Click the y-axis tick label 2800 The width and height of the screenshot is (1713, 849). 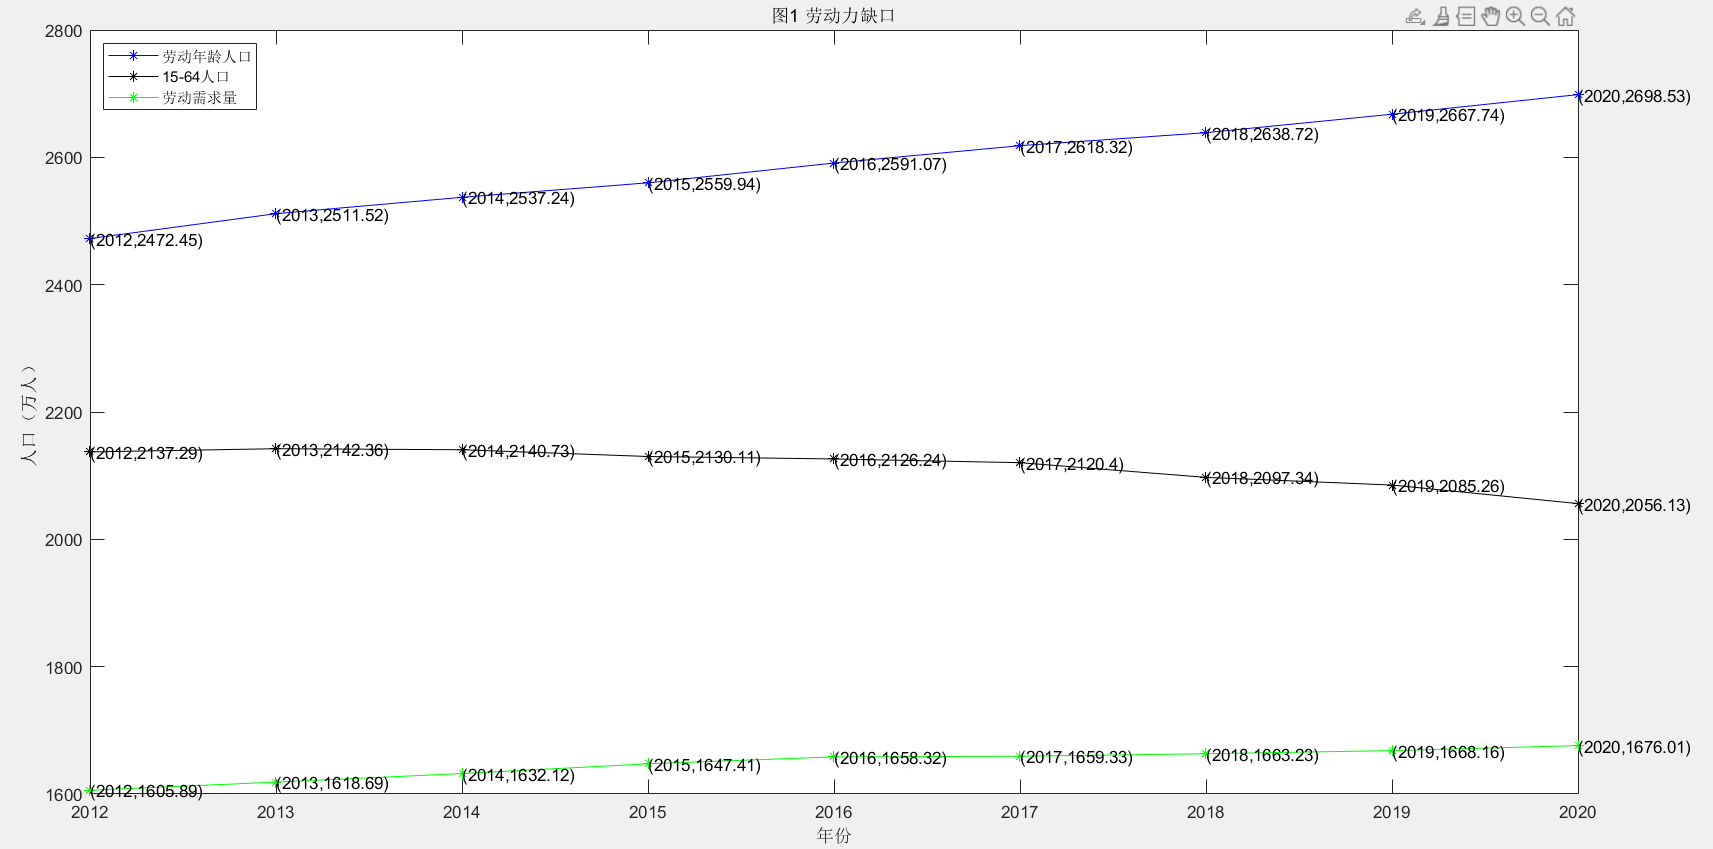pyautogui.click(x=64, y=31)
